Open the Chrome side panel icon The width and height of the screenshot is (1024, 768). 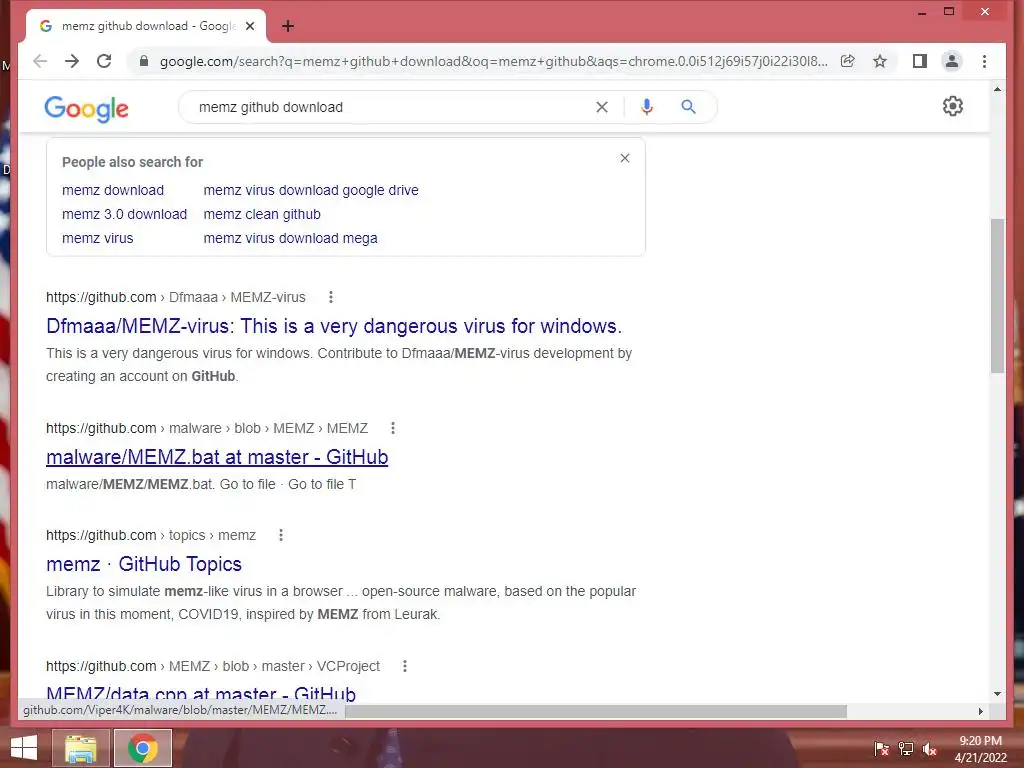click(x=920, y=61)
